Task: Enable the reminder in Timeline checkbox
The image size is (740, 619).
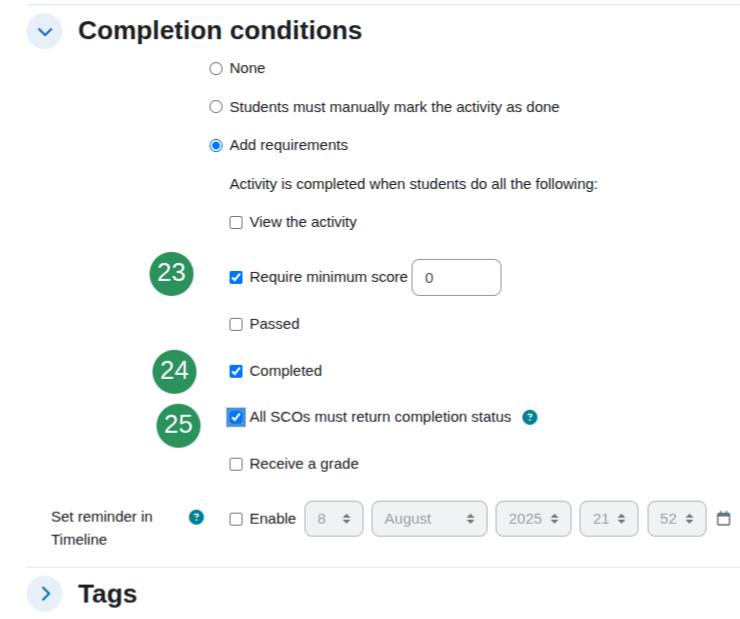Action: tap(236, 519)
